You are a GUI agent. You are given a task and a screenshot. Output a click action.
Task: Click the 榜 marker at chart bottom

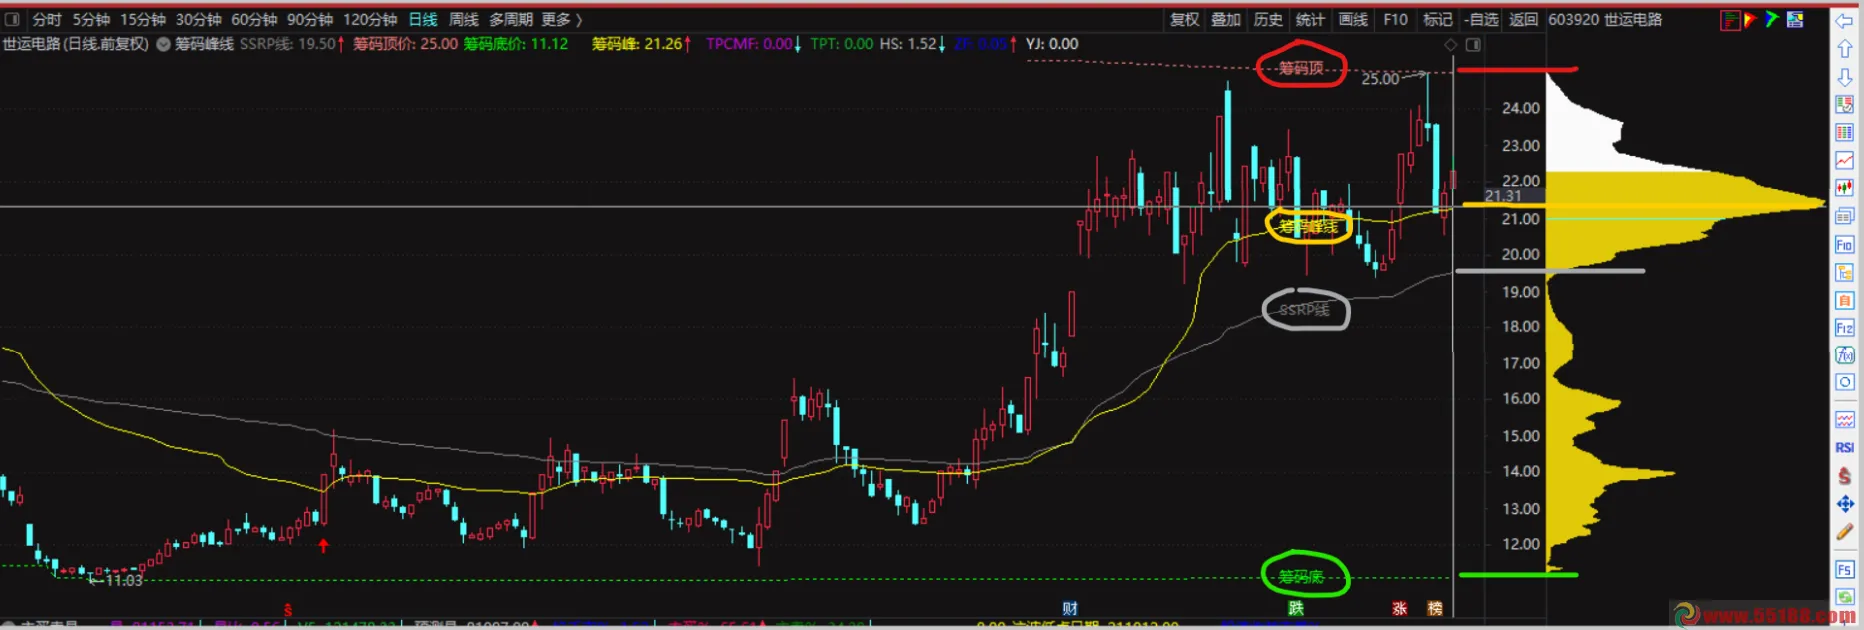click(x=1435, y=608)
